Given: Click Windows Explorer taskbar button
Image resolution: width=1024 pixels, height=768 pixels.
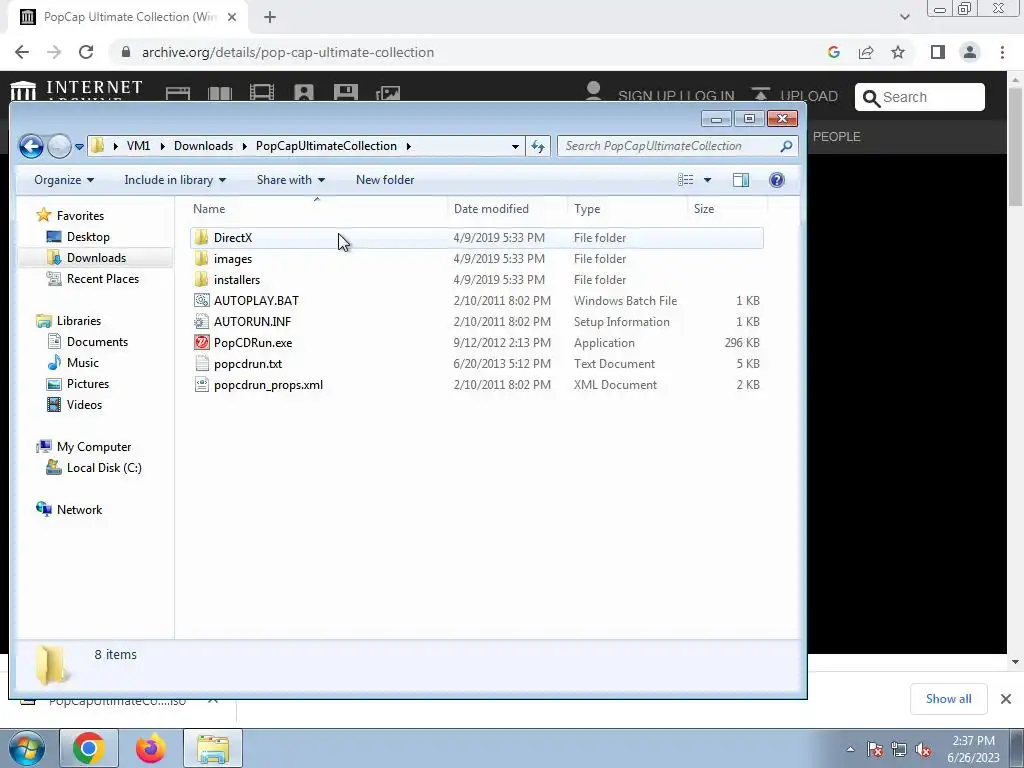Looking at the screenshot, I should (213, 748).
